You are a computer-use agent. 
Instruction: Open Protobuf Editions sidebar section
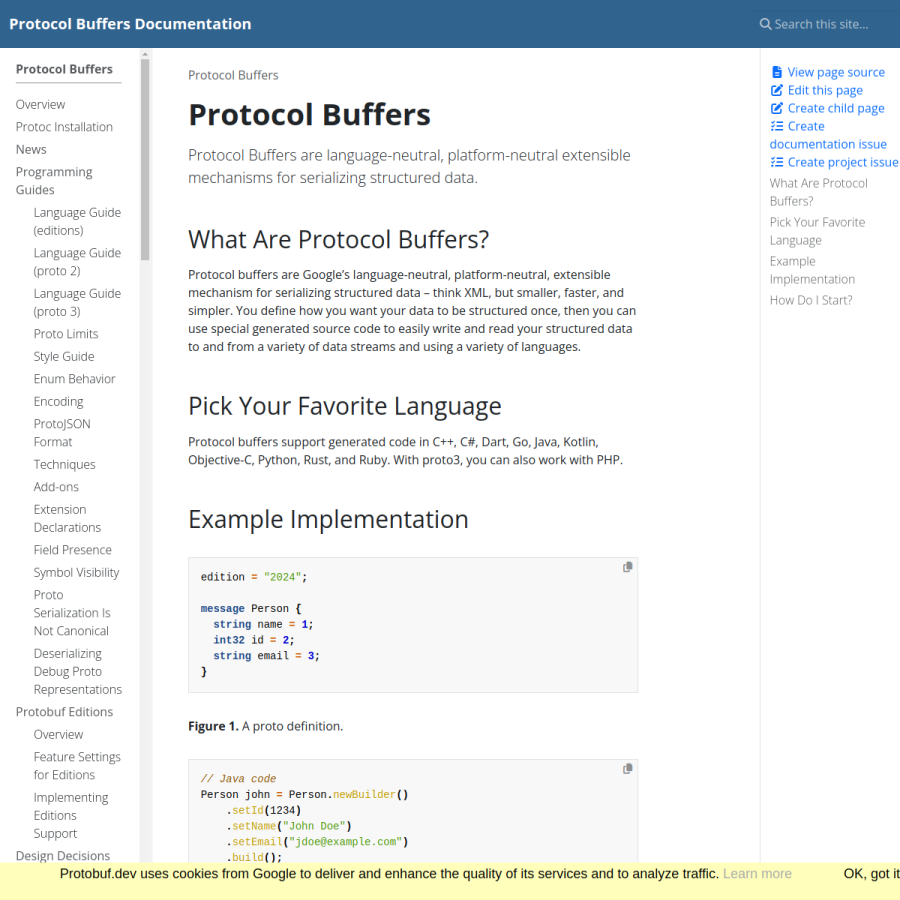click(x=64, y=712)
